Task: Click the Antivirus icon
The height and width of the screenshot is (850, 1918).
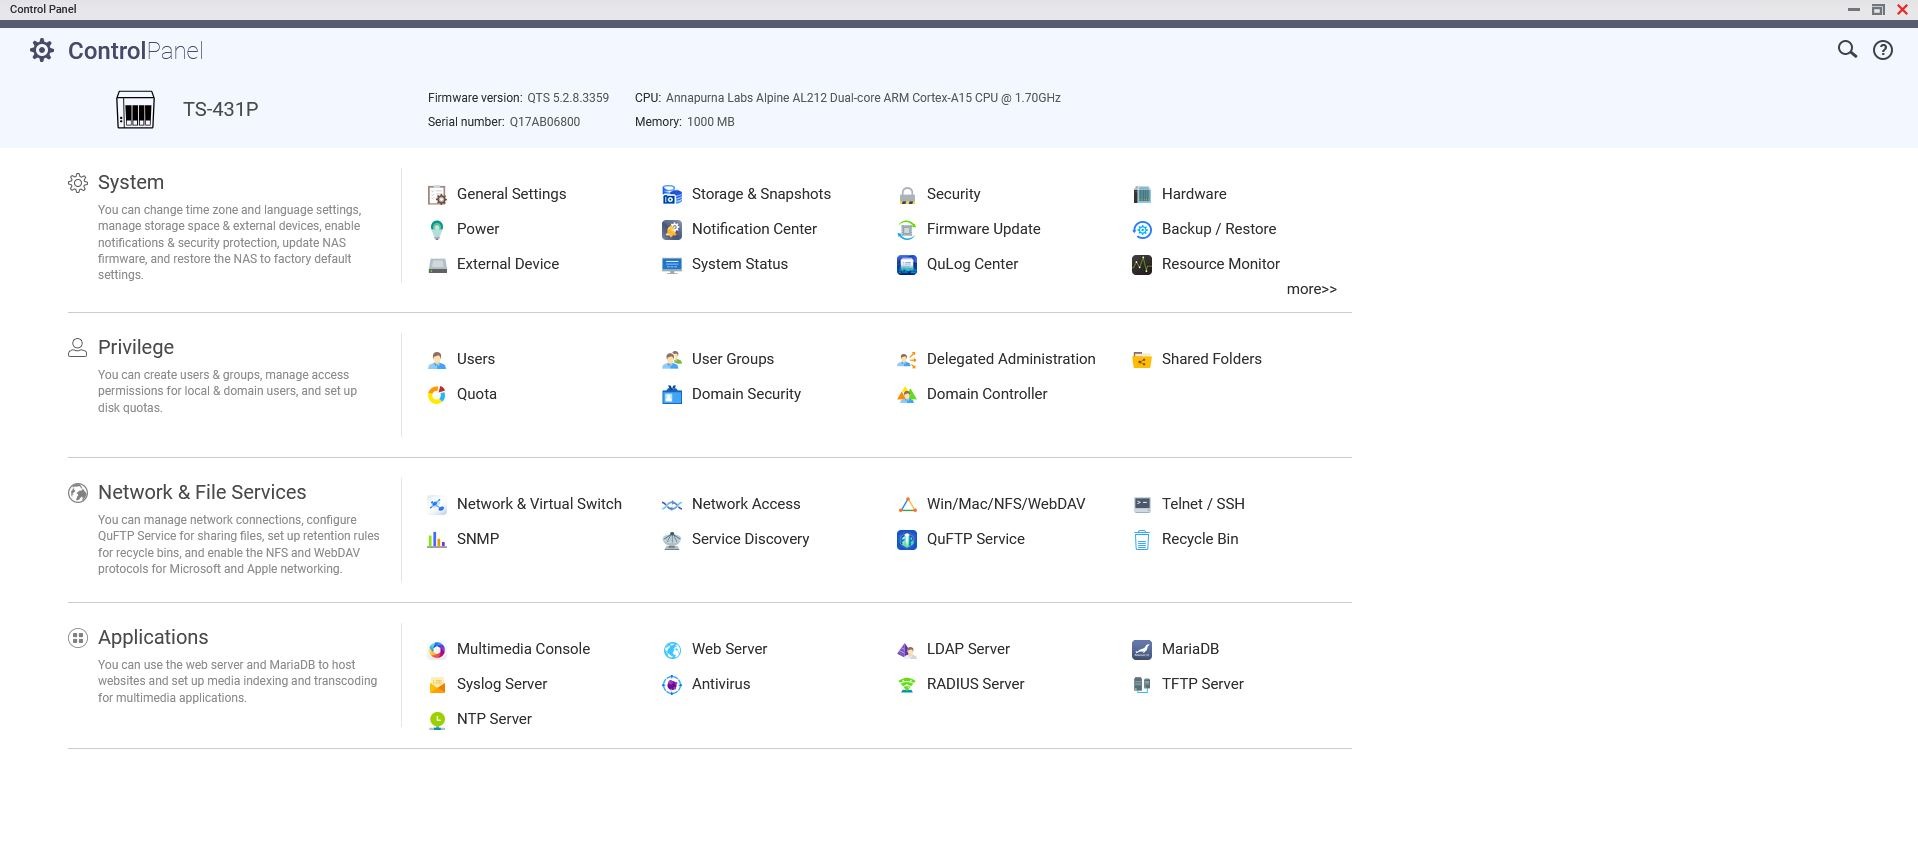Action: [672, 685]
